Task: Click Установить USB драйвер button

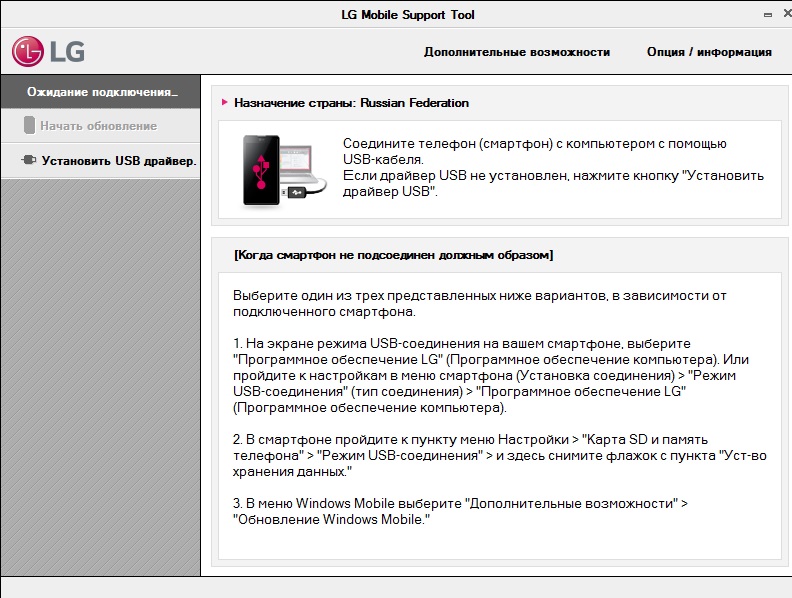Action: (101, 161)
